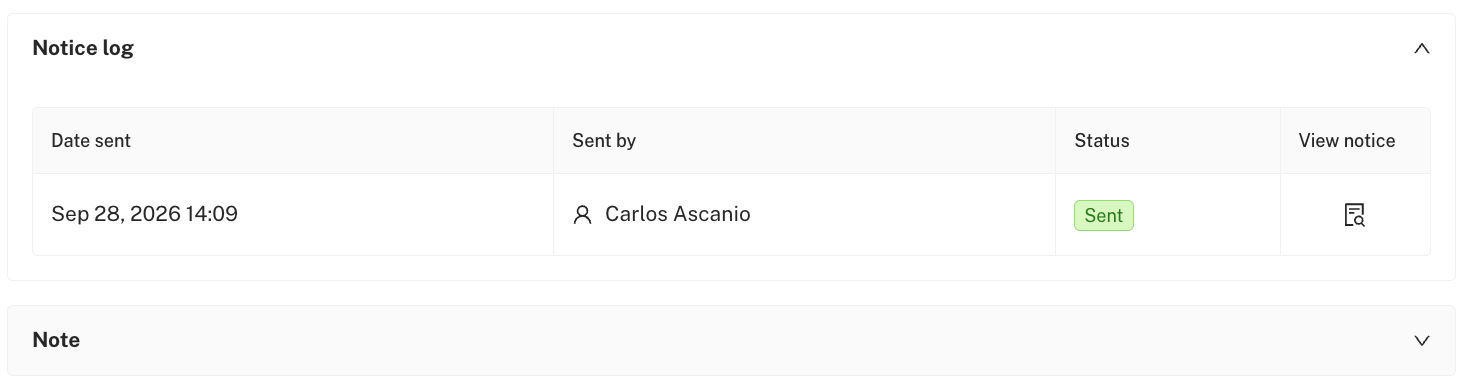Click the Status column header
The height and width of the screenshot is (379, 1474).
[x=1102, y=141]
